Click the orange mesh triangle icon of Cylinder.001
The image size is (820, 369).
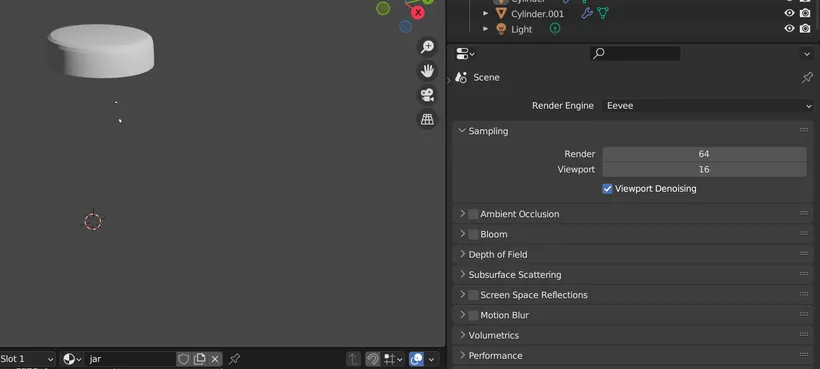(501, 14)
